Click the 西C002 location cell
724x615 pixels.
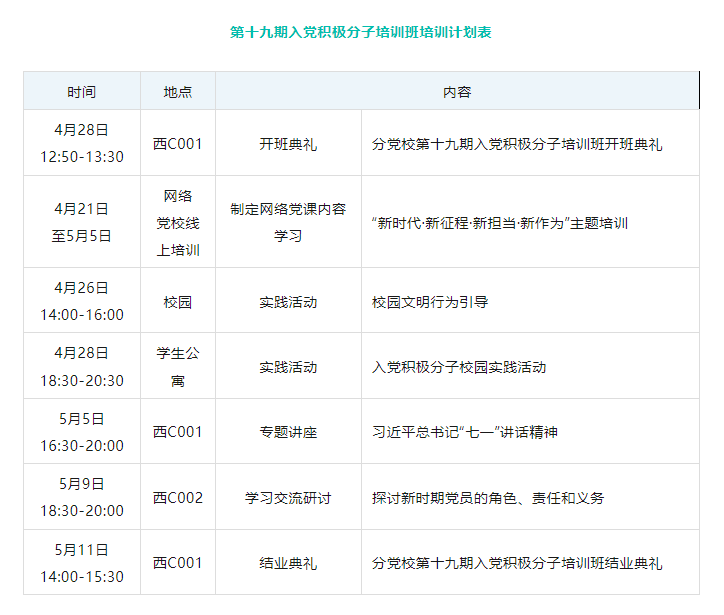[x=178, y=497]
